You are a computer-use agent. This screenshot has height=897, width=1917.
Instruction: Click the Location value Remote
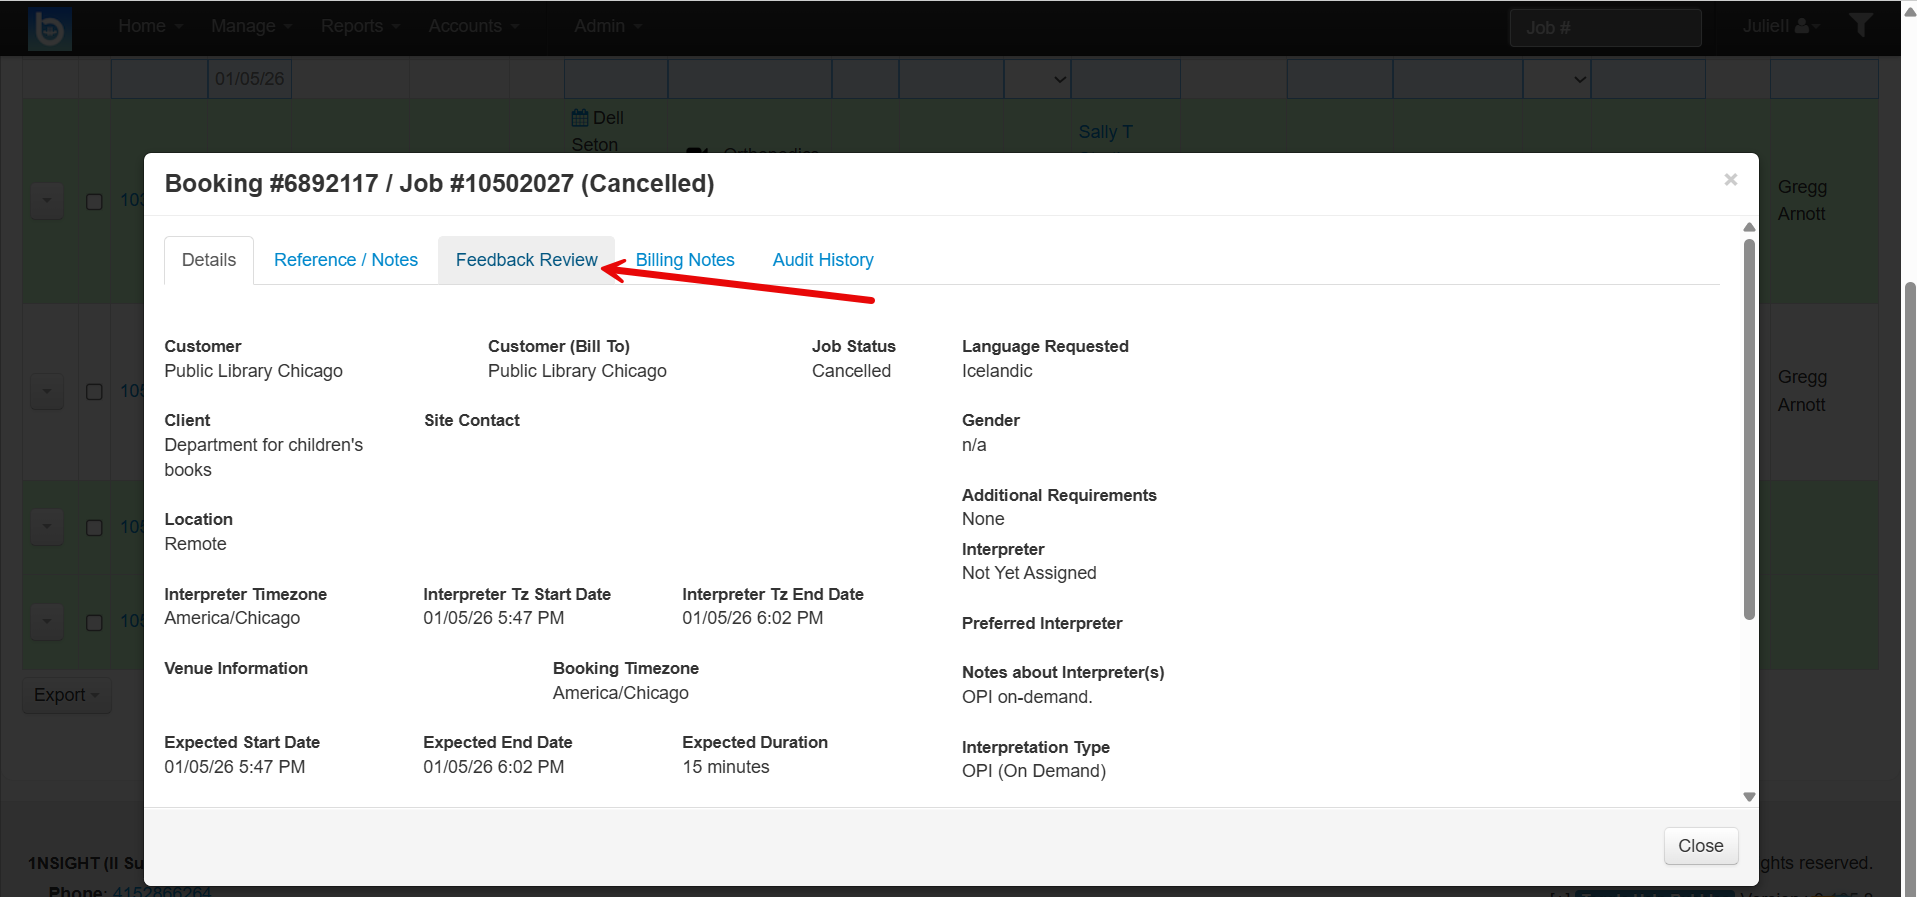[x=195, y=544]
